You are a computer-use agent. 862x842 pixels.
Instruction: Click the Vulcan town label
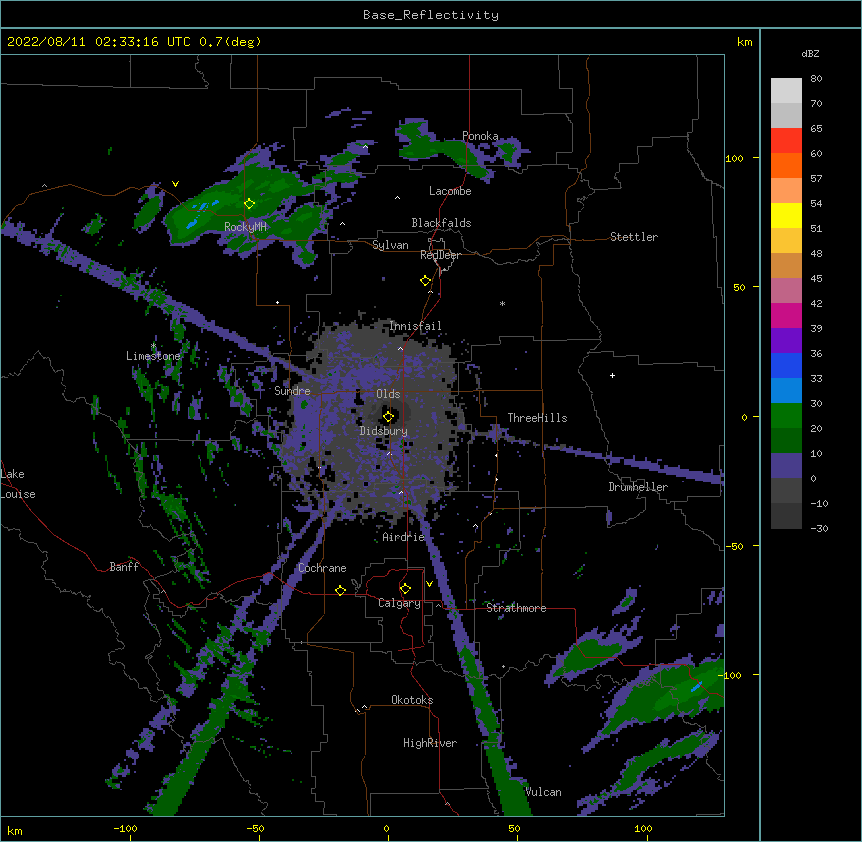point(543,792)
